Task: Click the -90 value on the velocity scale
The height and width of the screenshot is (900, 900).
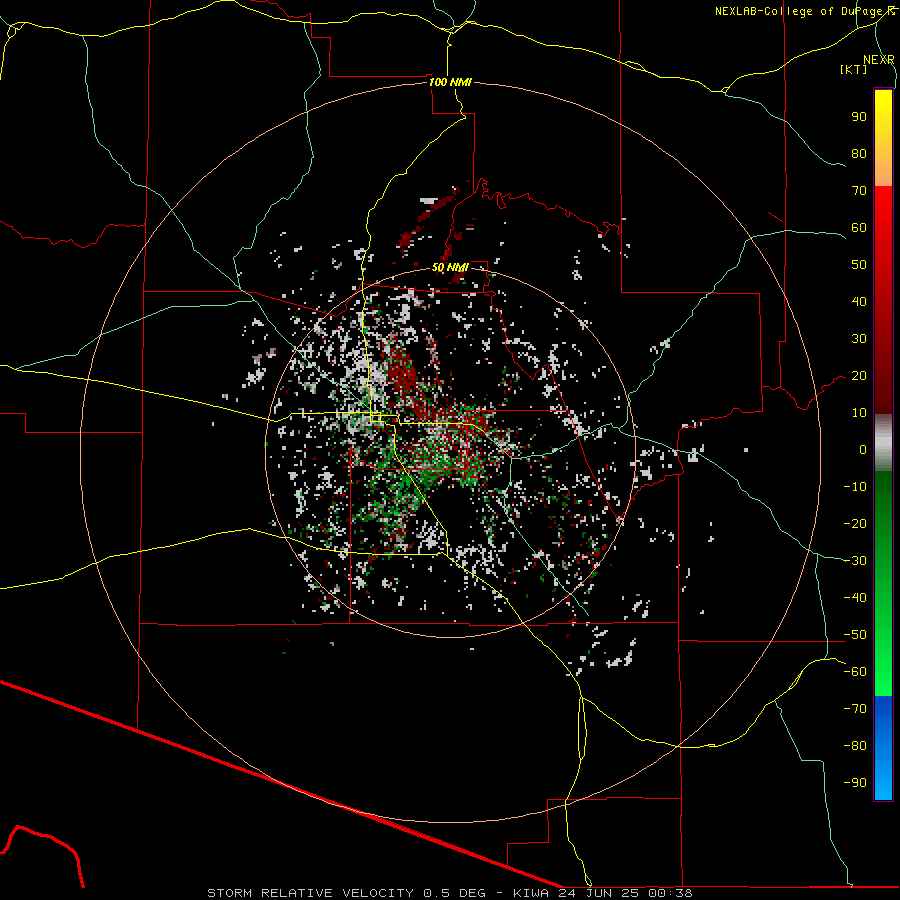Action: (x=855, y=783)
